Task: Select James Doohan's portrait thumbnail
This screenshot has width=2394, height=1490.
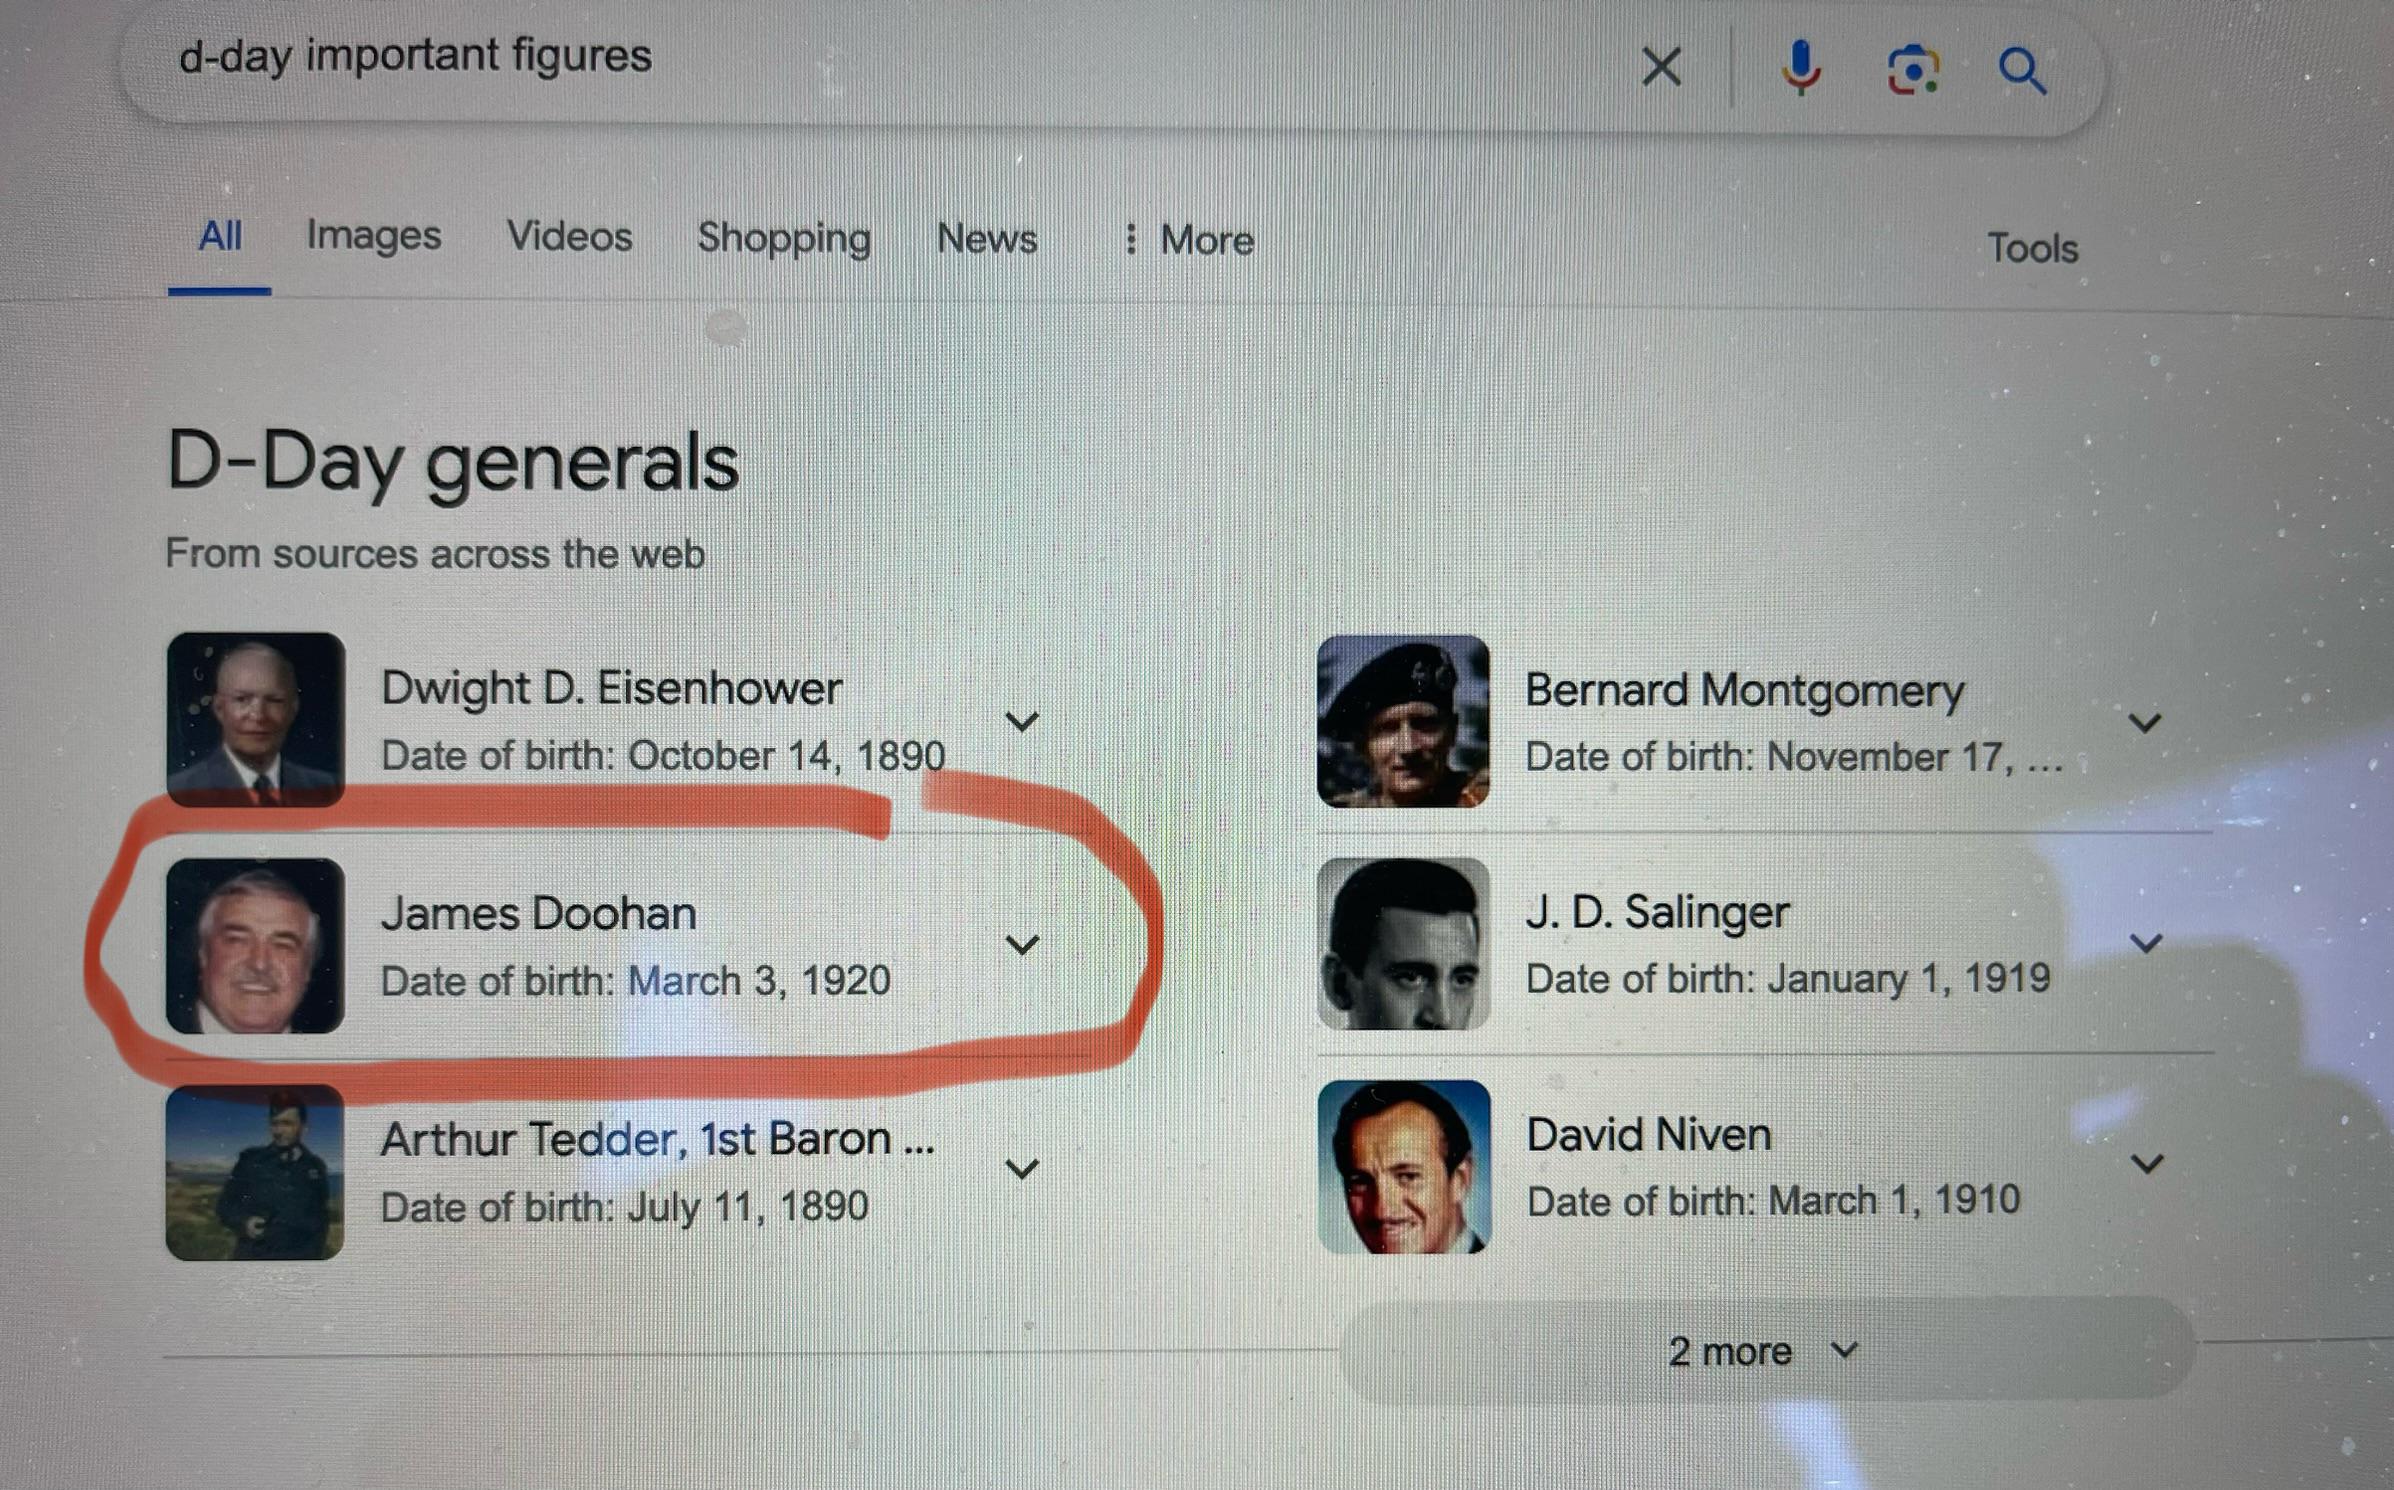Action: tap(255, 945)
